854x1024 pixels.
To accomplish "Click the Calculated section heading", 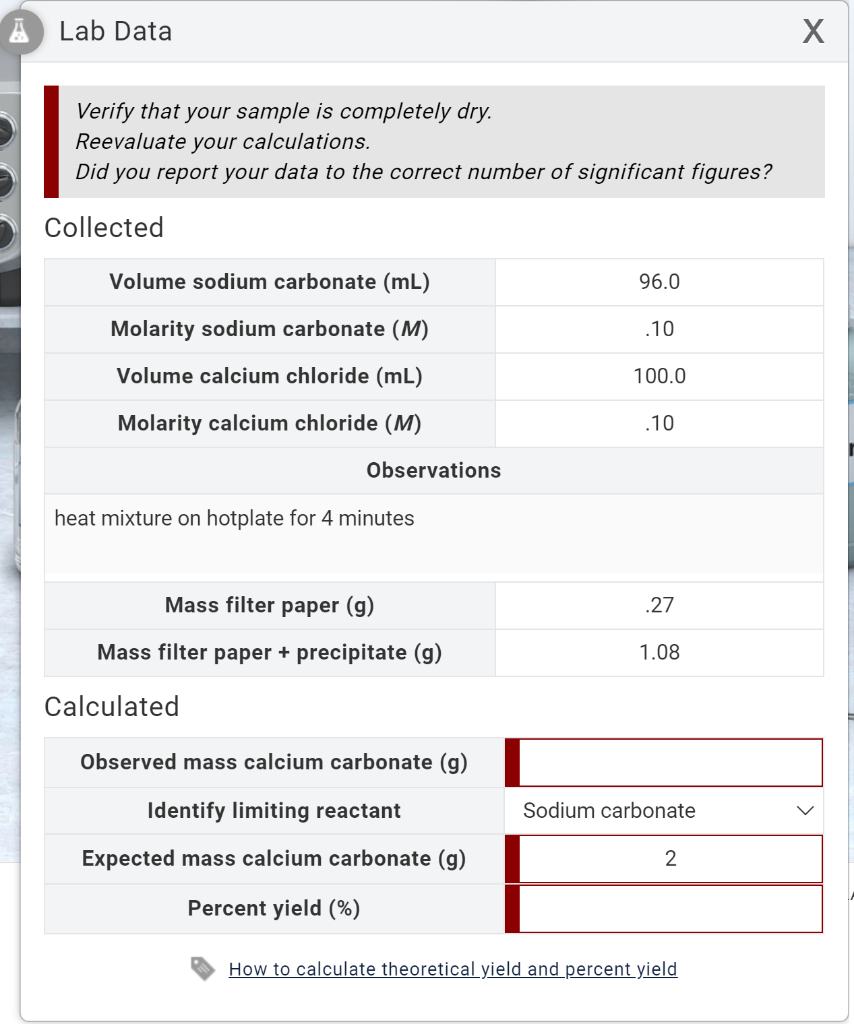I will [111, 707].
